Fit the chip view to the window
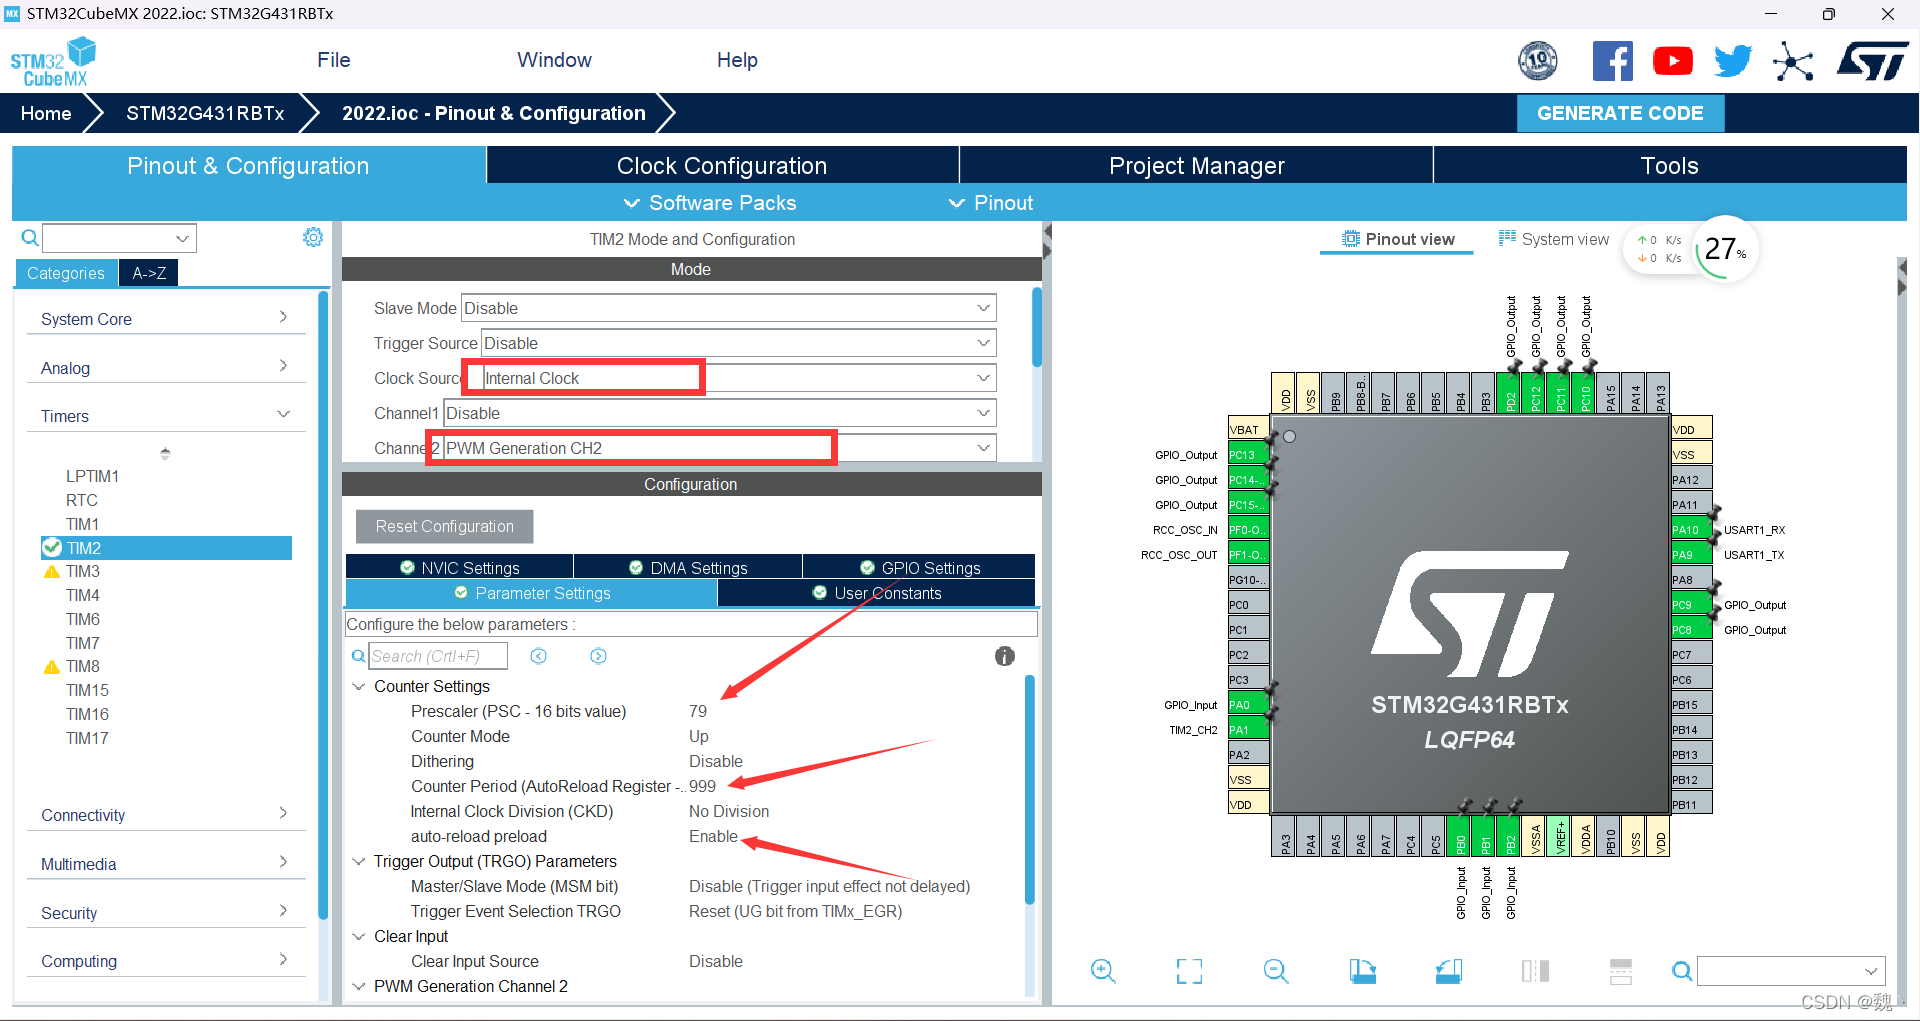1920x1021 pixels. pos(1189,970)
